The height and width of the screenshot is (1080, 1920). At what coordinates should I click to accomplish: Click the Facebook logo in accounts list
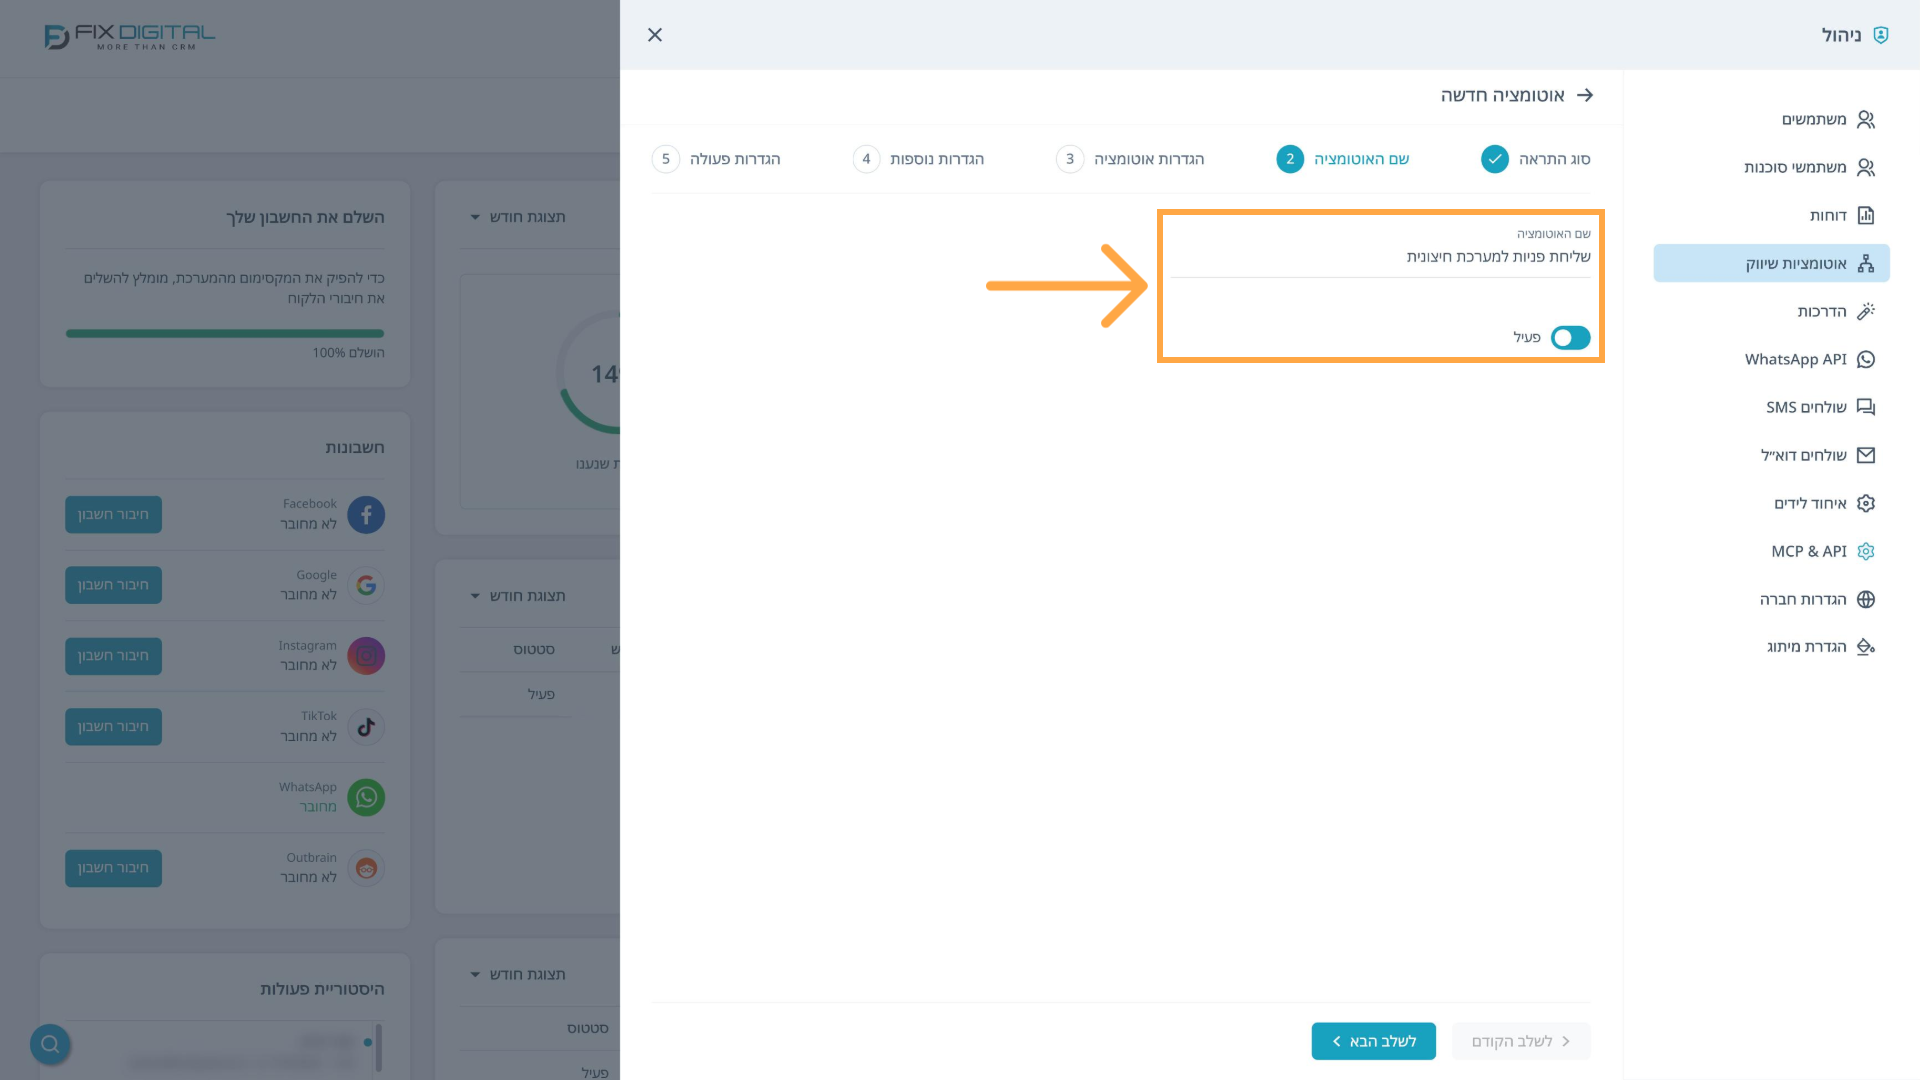pos(366,515)
